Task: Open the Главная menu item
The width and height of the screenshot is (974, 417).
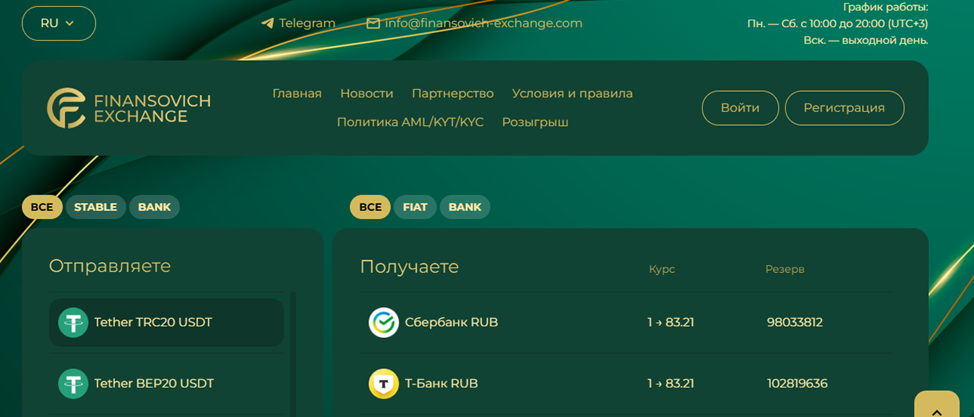Action: click(x=297, y=94)
